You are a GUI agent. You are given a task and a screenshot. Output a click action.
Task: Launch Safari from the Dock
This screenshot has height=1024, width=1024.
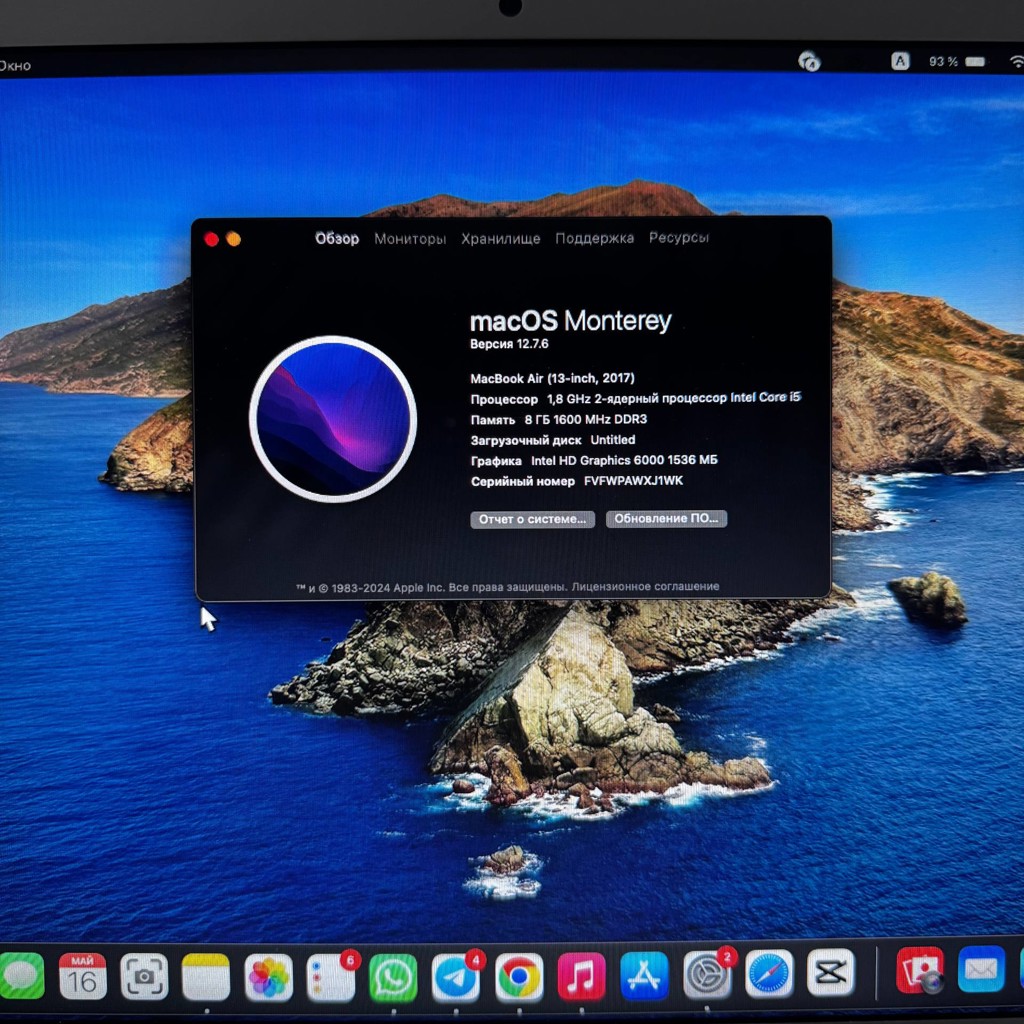tap(769, 974)
